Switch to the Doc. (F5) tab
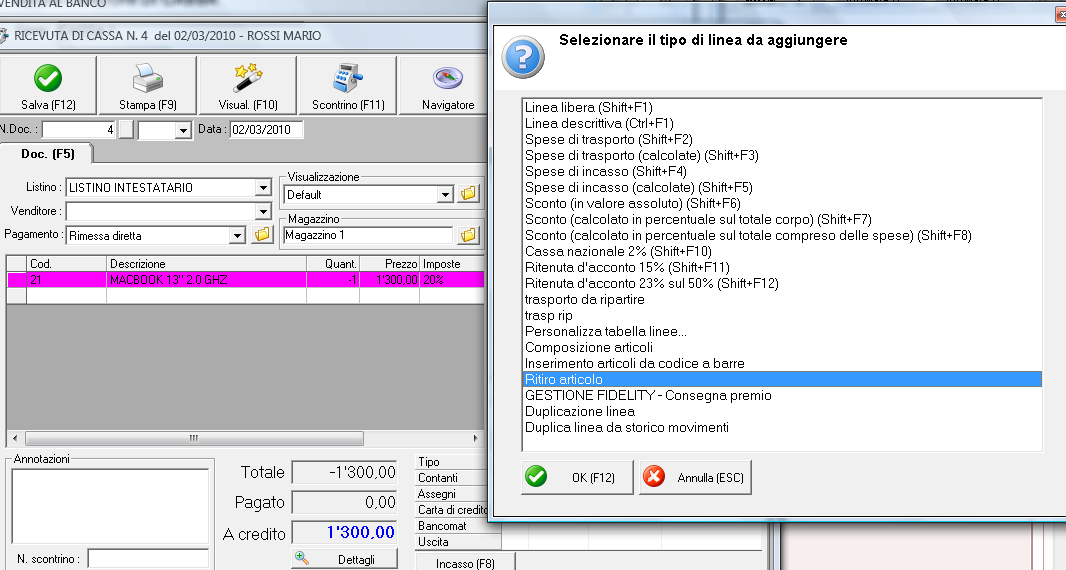 [x=47, y=154]
